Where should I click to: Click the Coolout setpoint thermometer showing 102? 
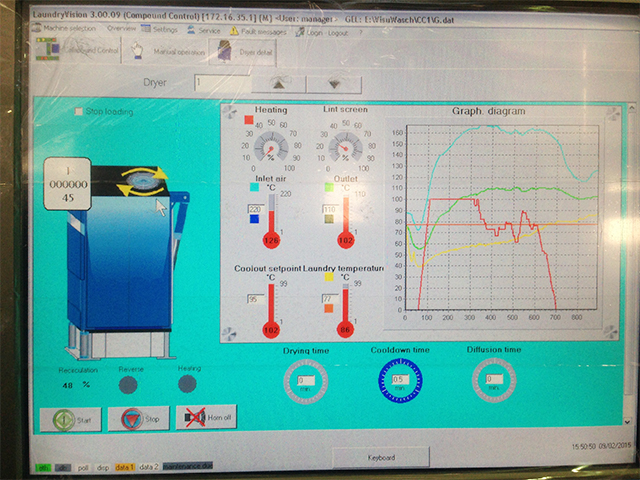click(x=271, y=311)
